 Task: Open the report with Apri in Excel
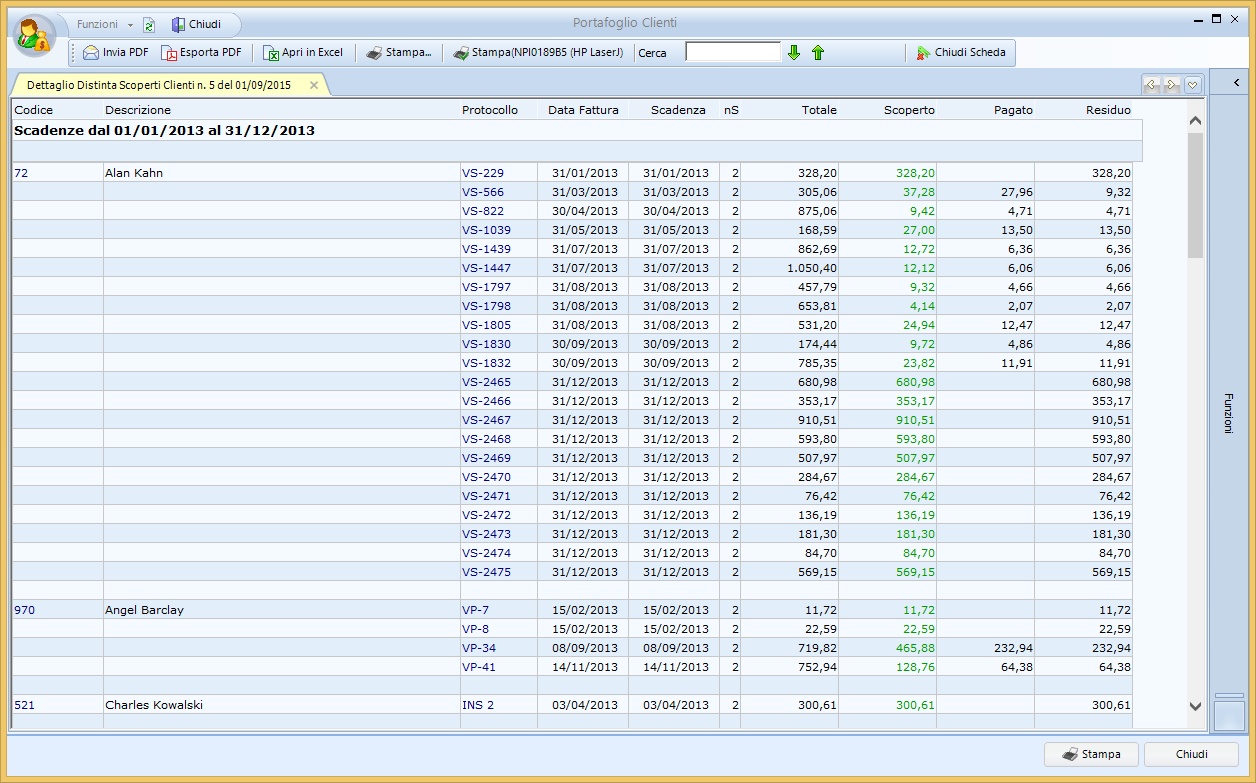pyautogui.click(x=303, y=53)
